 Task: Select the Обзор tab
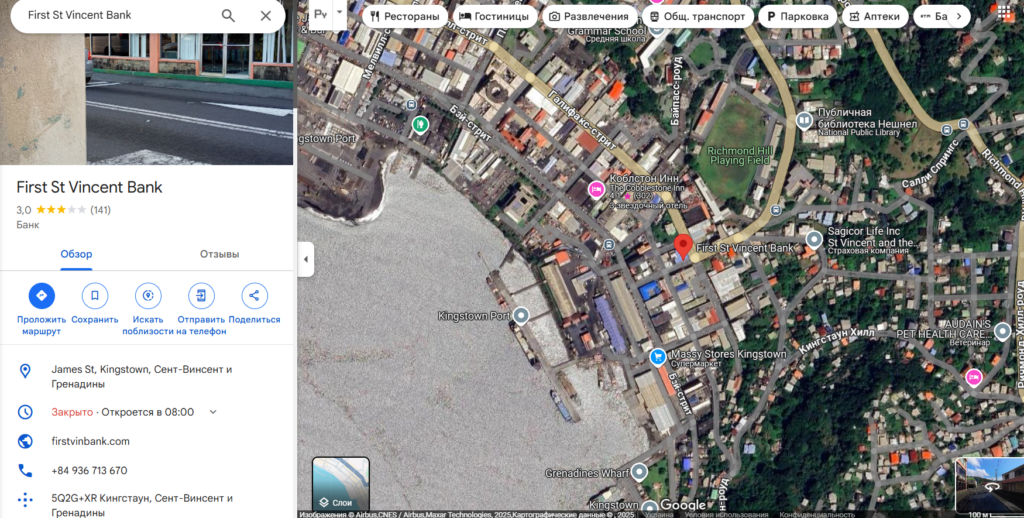pyautogui.click(x=76, y=254)
